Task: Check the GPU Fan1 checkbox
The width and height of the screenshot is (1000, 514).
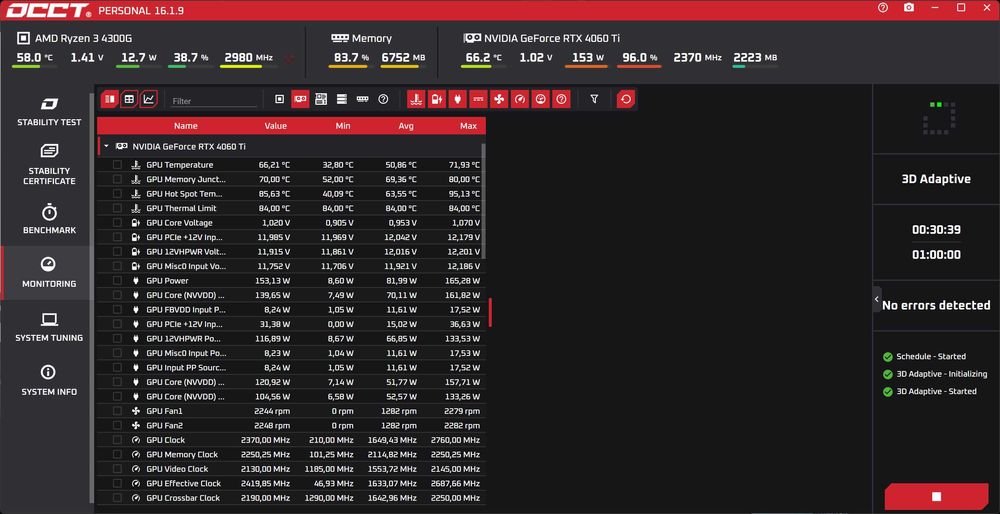Action: click(x=117, y=411)
